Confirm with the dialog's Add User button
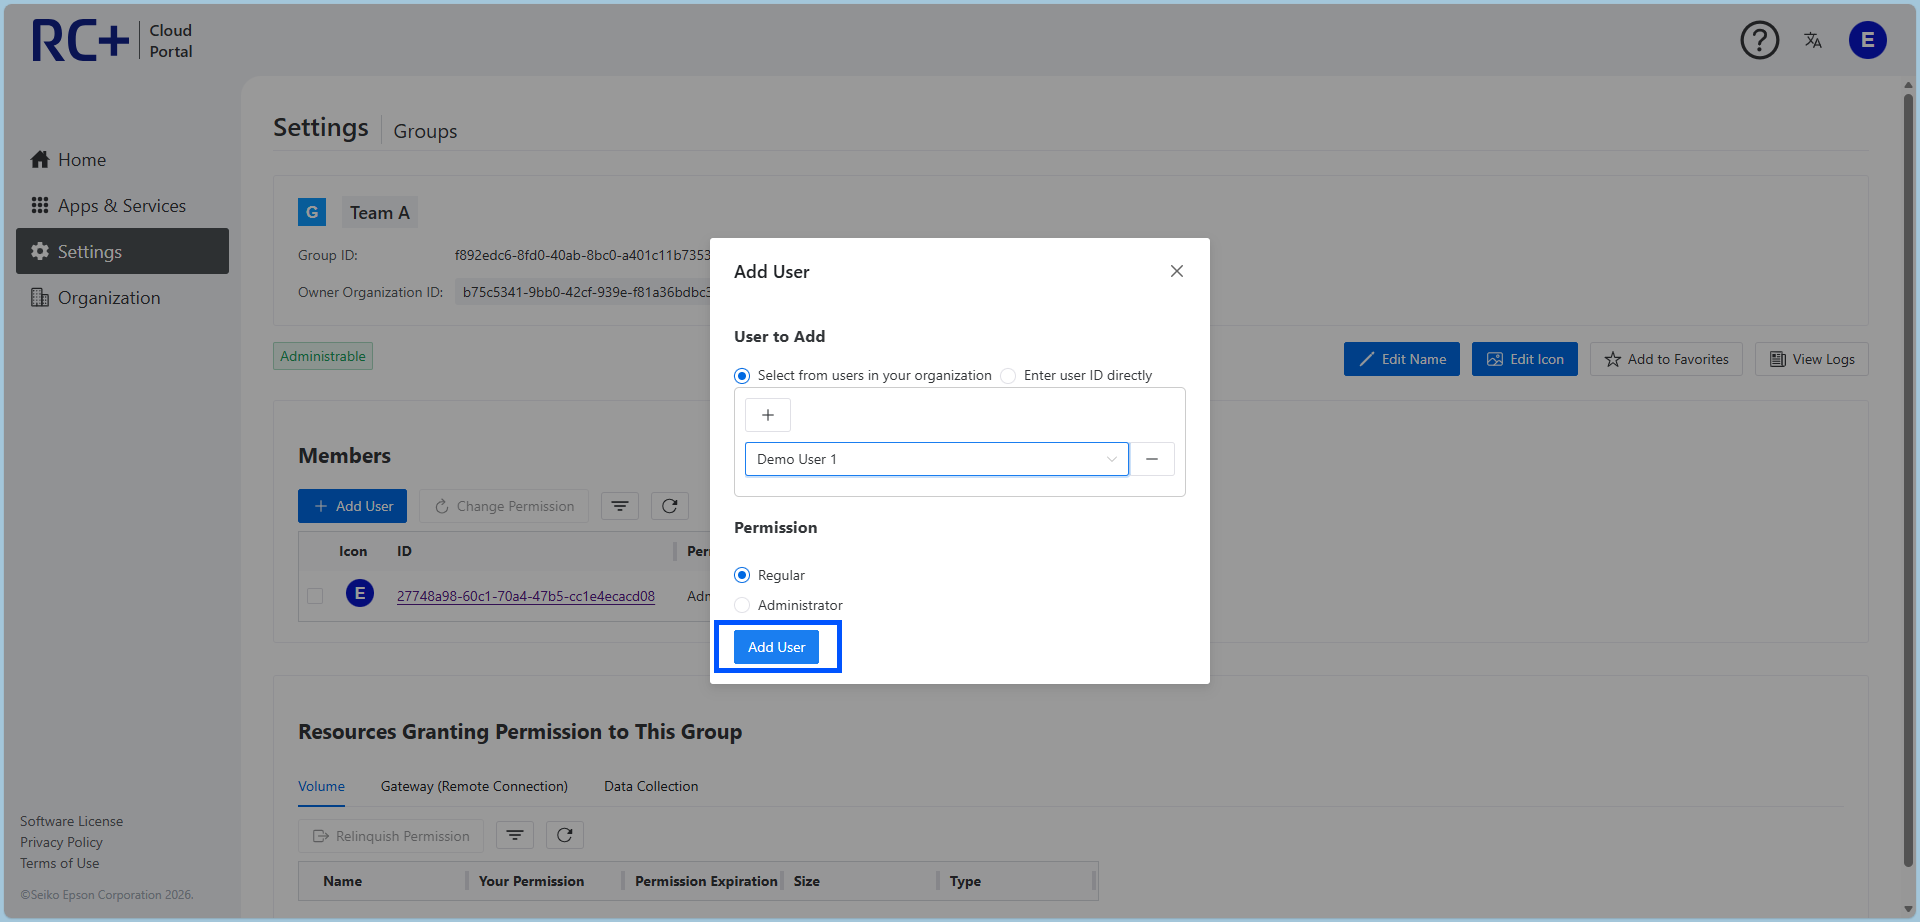The width and height of the screenshot is (1920, 922). click(776, 647)
